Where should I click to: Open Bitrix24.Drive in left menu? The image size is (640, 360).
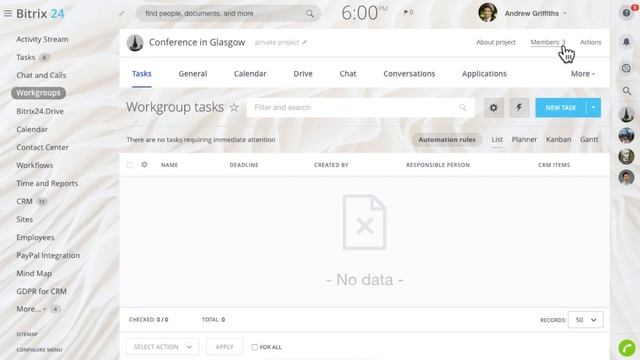click(40, 111)
